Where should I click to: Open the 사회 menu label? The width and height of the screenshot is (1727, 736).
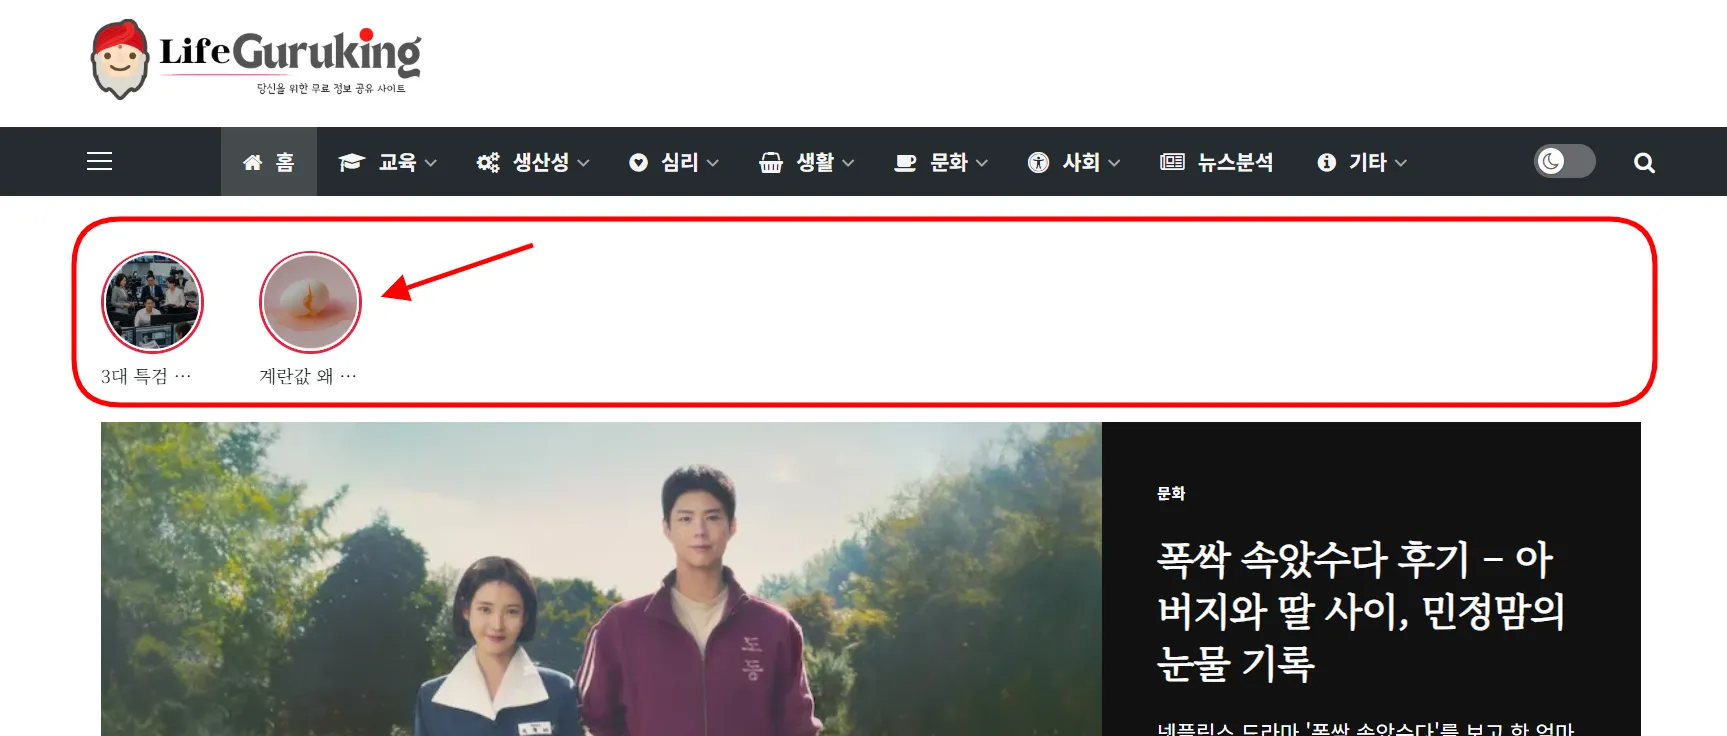pos(1081,162)
